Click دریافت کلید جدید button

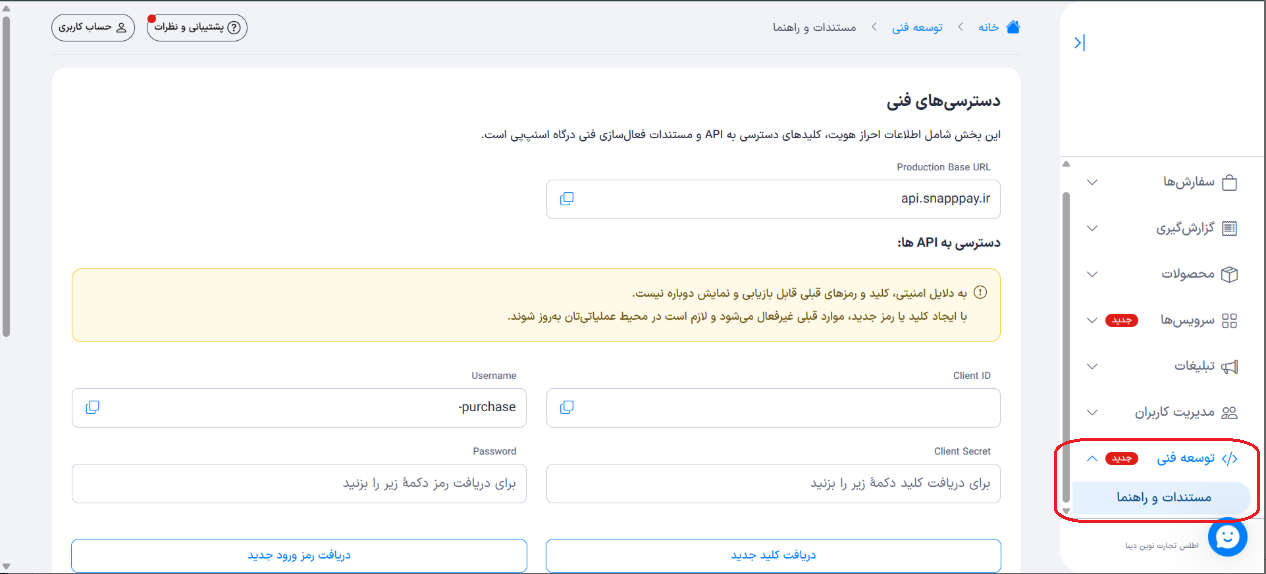pyautogui.click(x=773, y=555)
